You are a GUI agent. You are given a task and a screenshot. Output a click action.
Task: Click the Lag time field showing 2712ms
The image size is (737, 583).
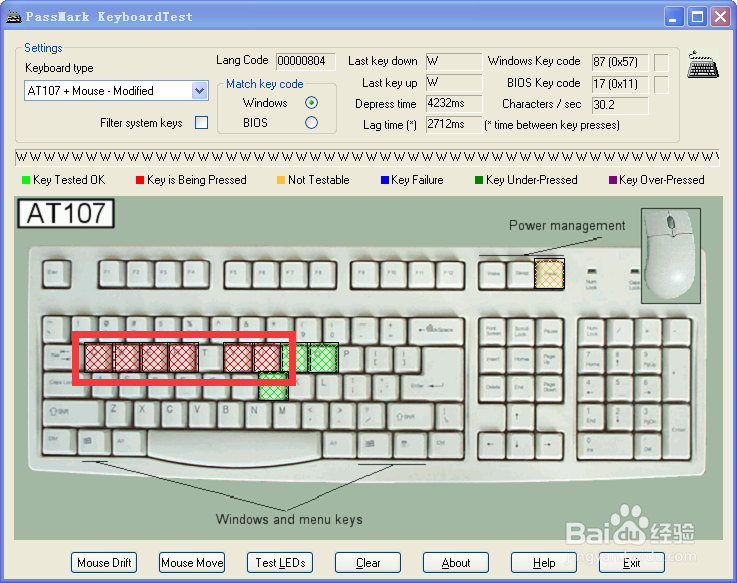tap(454, 125)
